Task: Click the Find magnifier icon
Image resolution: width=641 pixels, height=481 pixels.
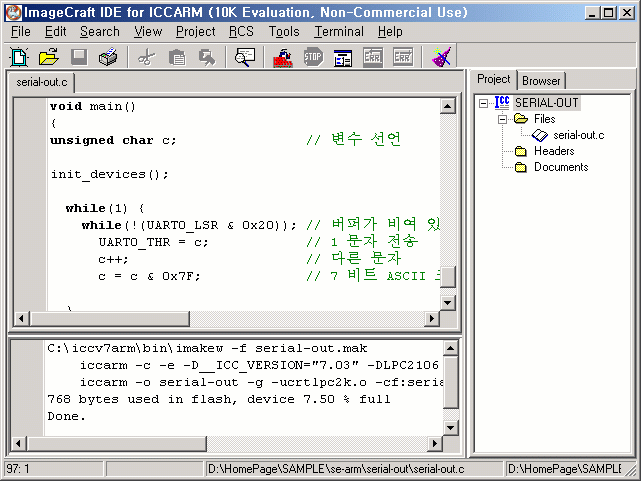Action: pos(244,57)
